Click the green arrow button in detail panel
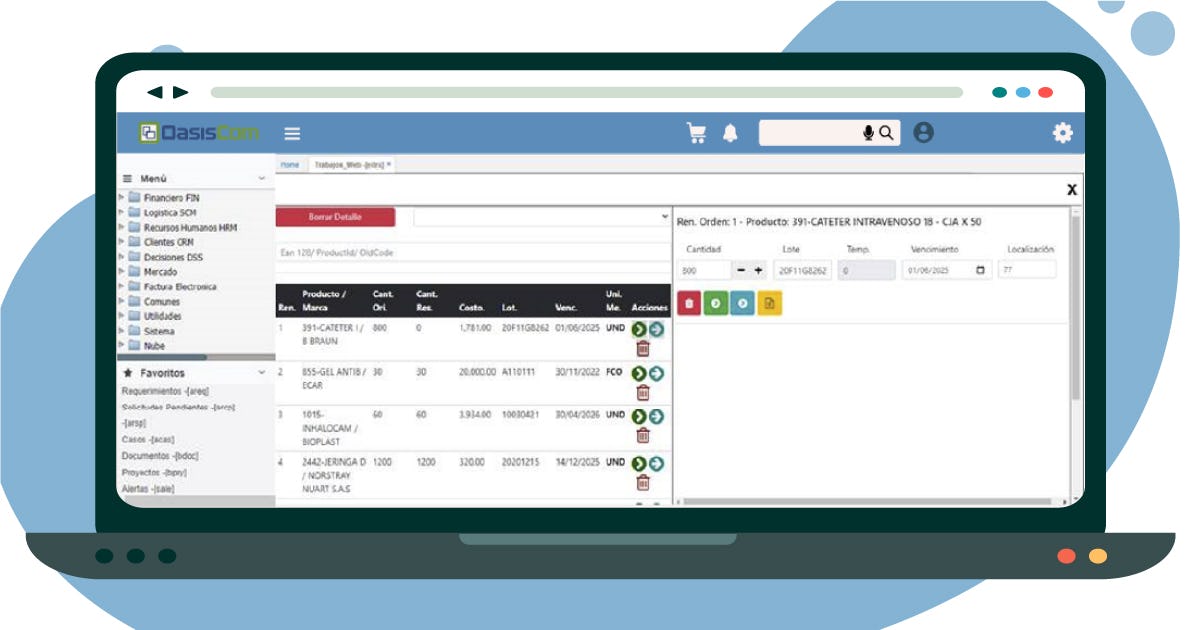The width and height of the screenshot is (1200, 630). coord(715,303)
